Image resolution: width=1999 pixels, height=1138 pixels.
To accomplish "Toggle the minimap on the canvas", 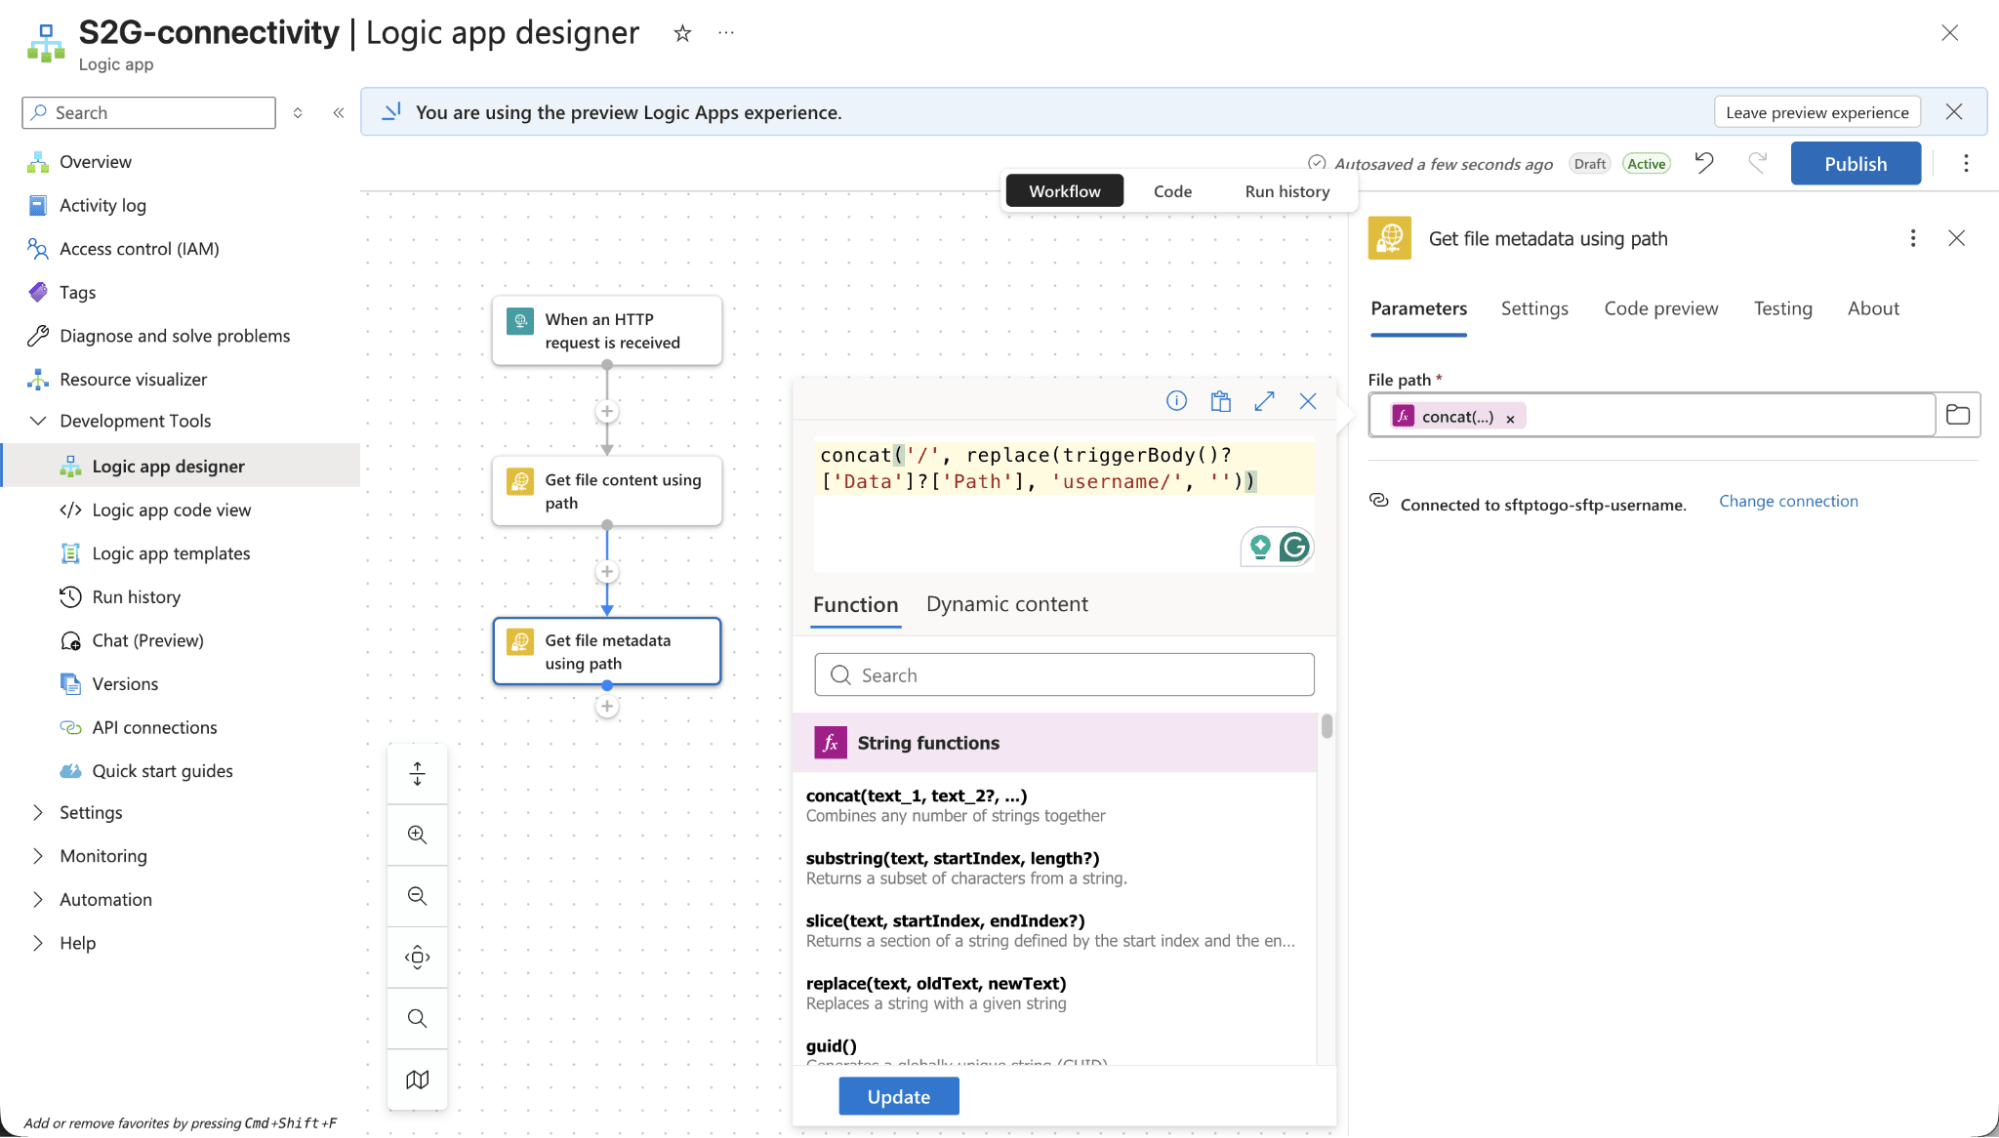I will pyautogui.click(x=417, y=1080).
